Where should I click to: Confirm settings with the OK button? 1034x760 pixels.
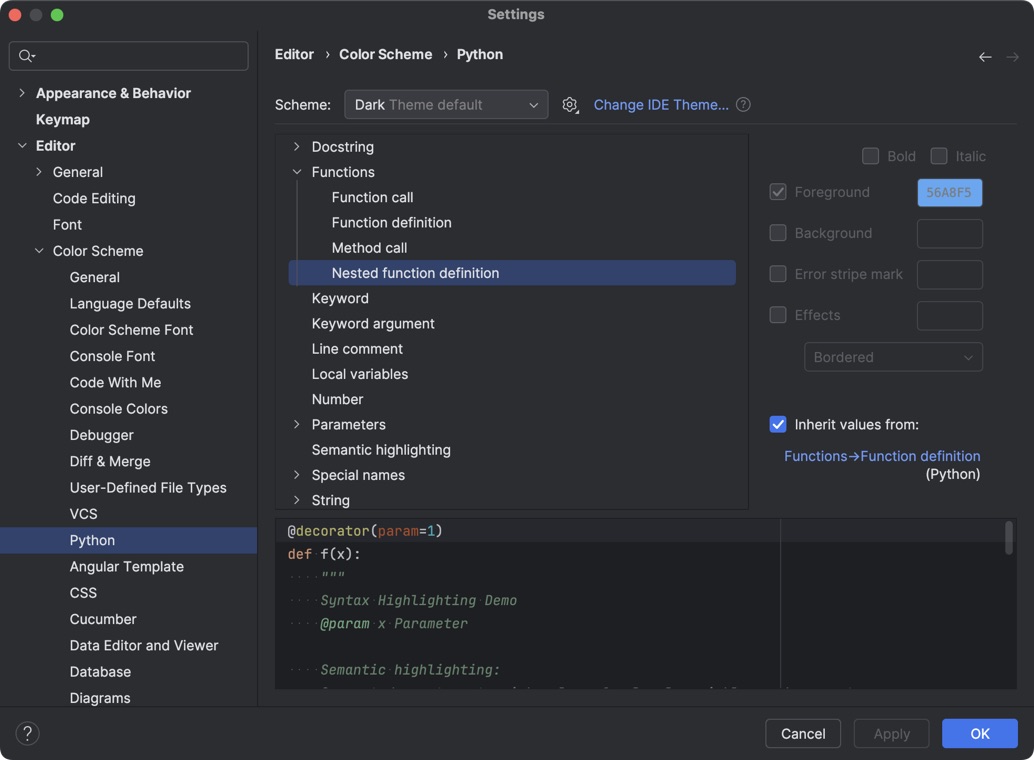pos(979,733)
